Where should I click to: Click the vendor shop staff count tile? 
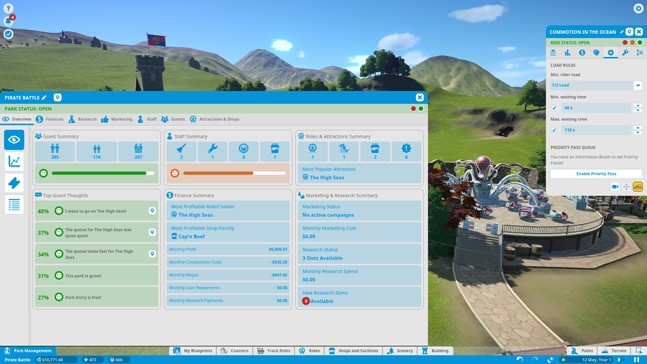pyautogui.click(x=274, y=151)
